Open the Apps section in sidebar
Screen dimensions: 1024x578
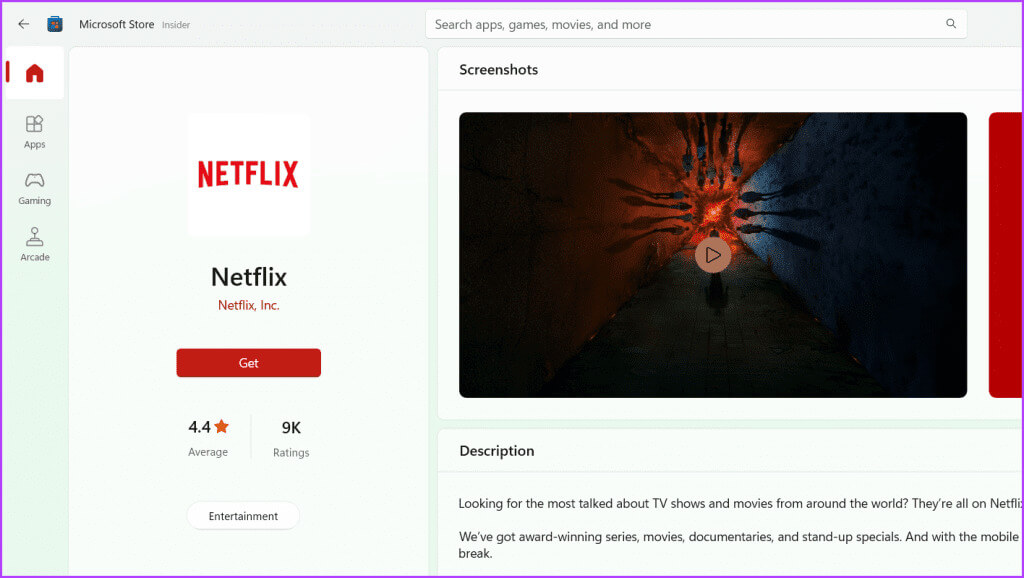pos(35,132)
